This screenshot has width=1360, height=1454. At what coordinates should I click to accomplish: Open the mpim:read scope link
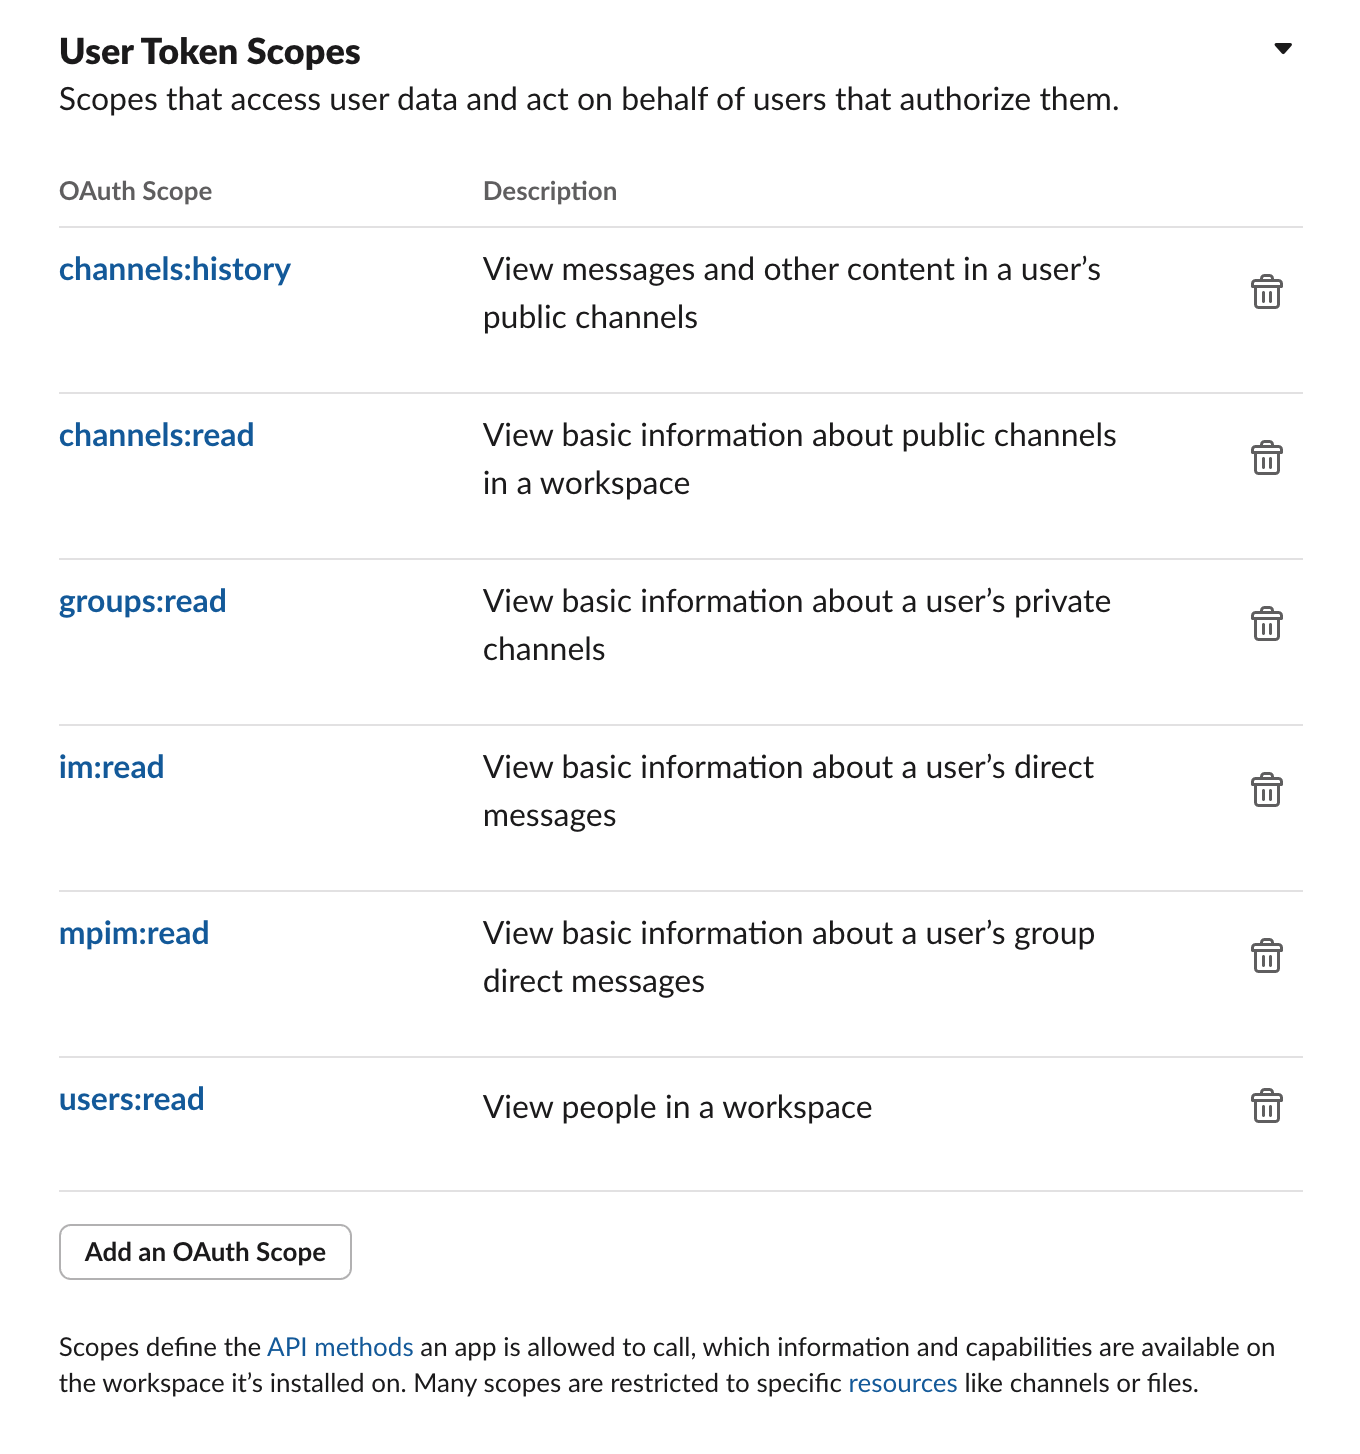(134, 933)
